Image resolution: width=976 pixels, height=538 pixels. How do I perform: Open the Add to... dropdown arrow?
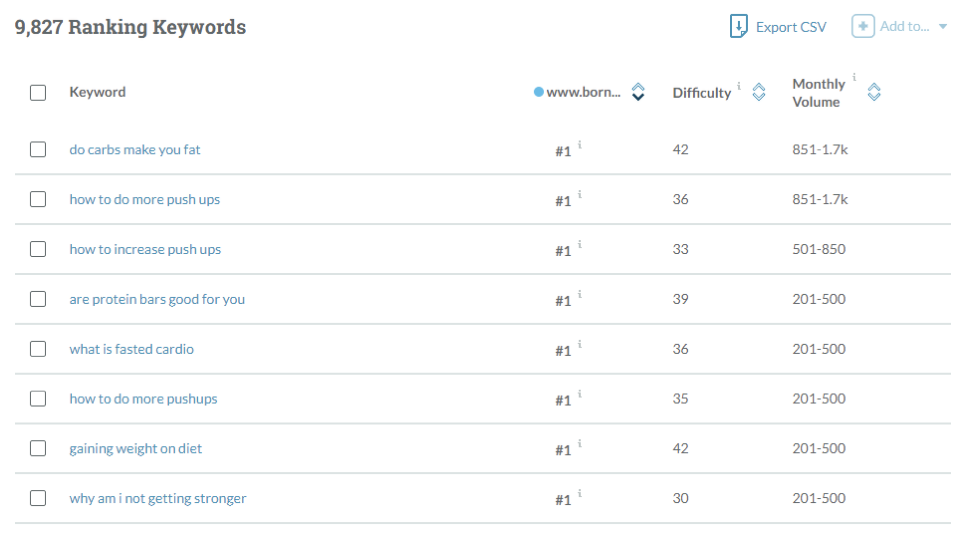[942, 27]
